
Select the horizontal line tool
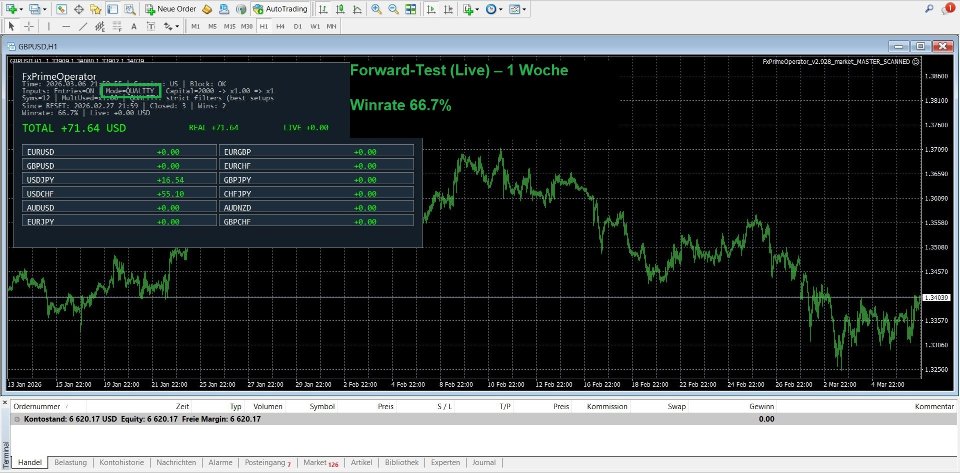click(x=66, y=26)
